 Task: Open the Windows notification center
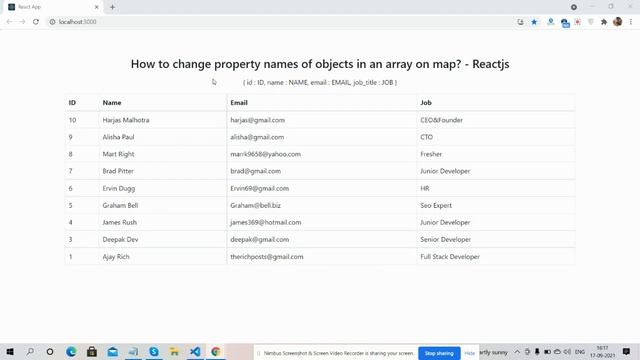click(626, 351)
